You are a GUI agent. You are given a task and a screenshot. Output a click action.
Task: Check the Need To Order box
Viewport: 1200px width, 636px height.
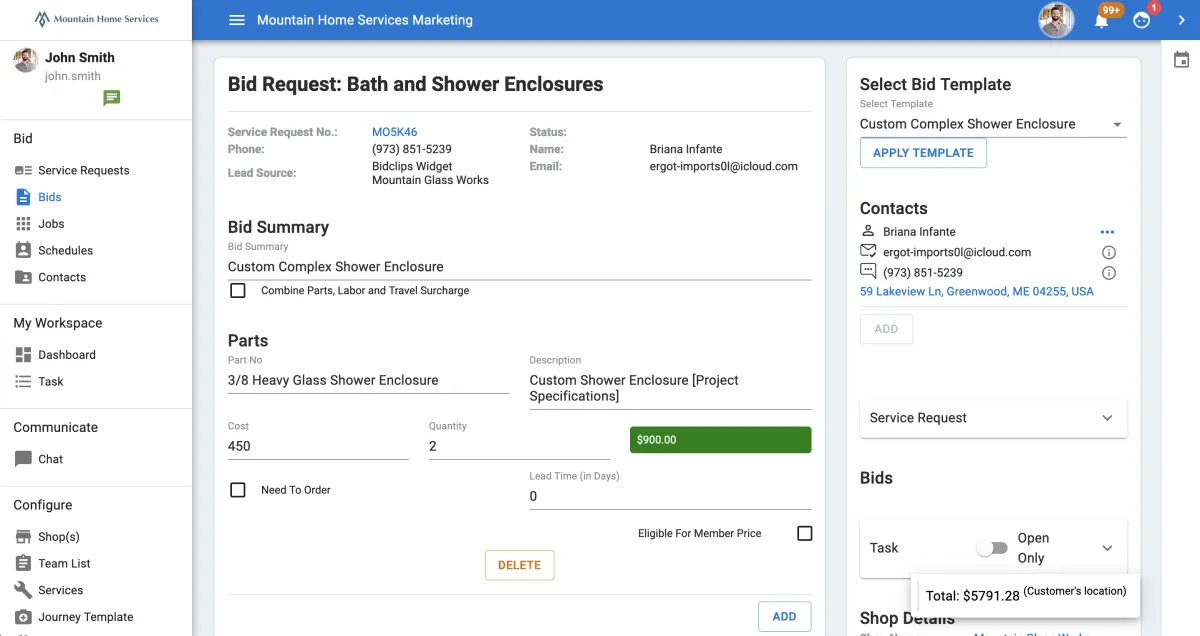pos(238,490)
